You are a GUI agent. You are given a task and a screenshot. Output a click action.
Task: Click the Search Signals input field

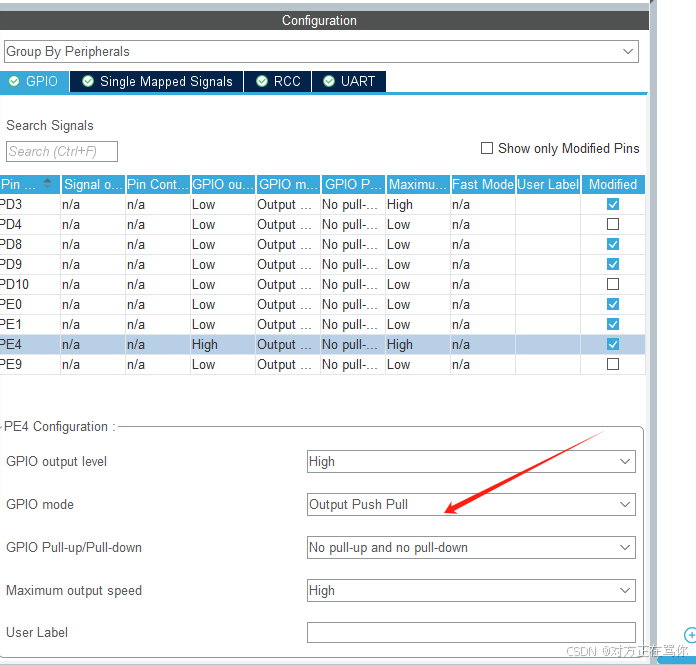pyautogui.click(x=62, y=151)
